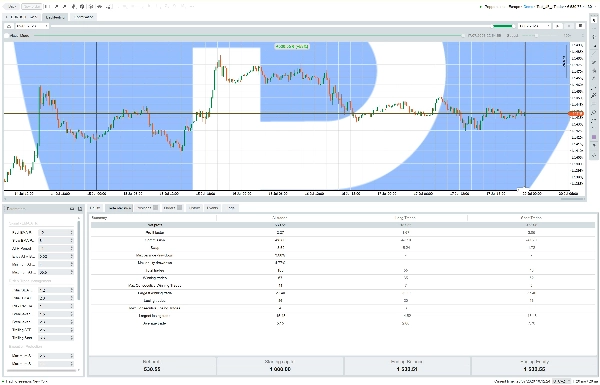Click the orange current price label on the price axis
The width and height of the screenshot is (600, 385).
pos(576,114)
